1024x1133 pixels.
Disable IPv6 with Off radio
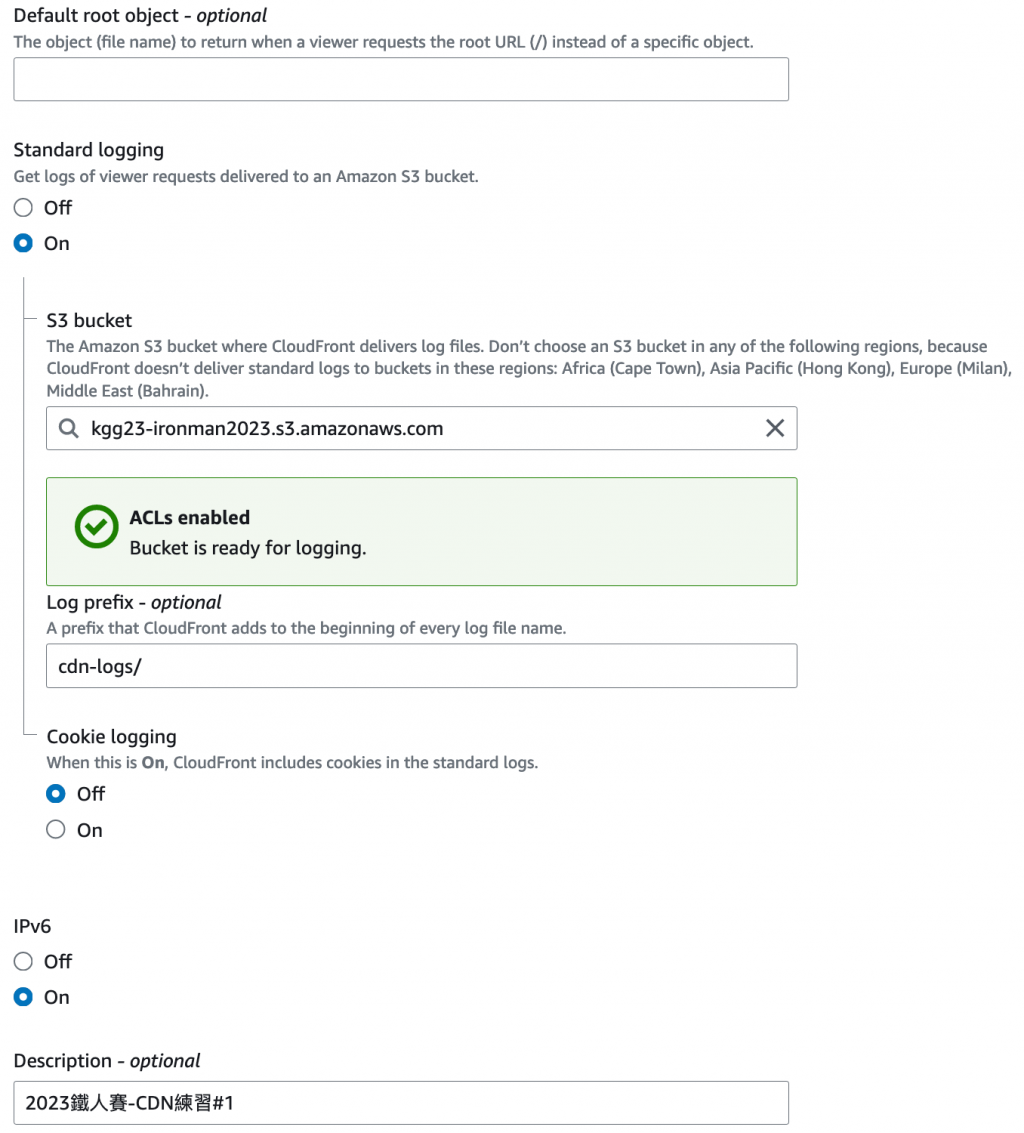tap(24, 962)
